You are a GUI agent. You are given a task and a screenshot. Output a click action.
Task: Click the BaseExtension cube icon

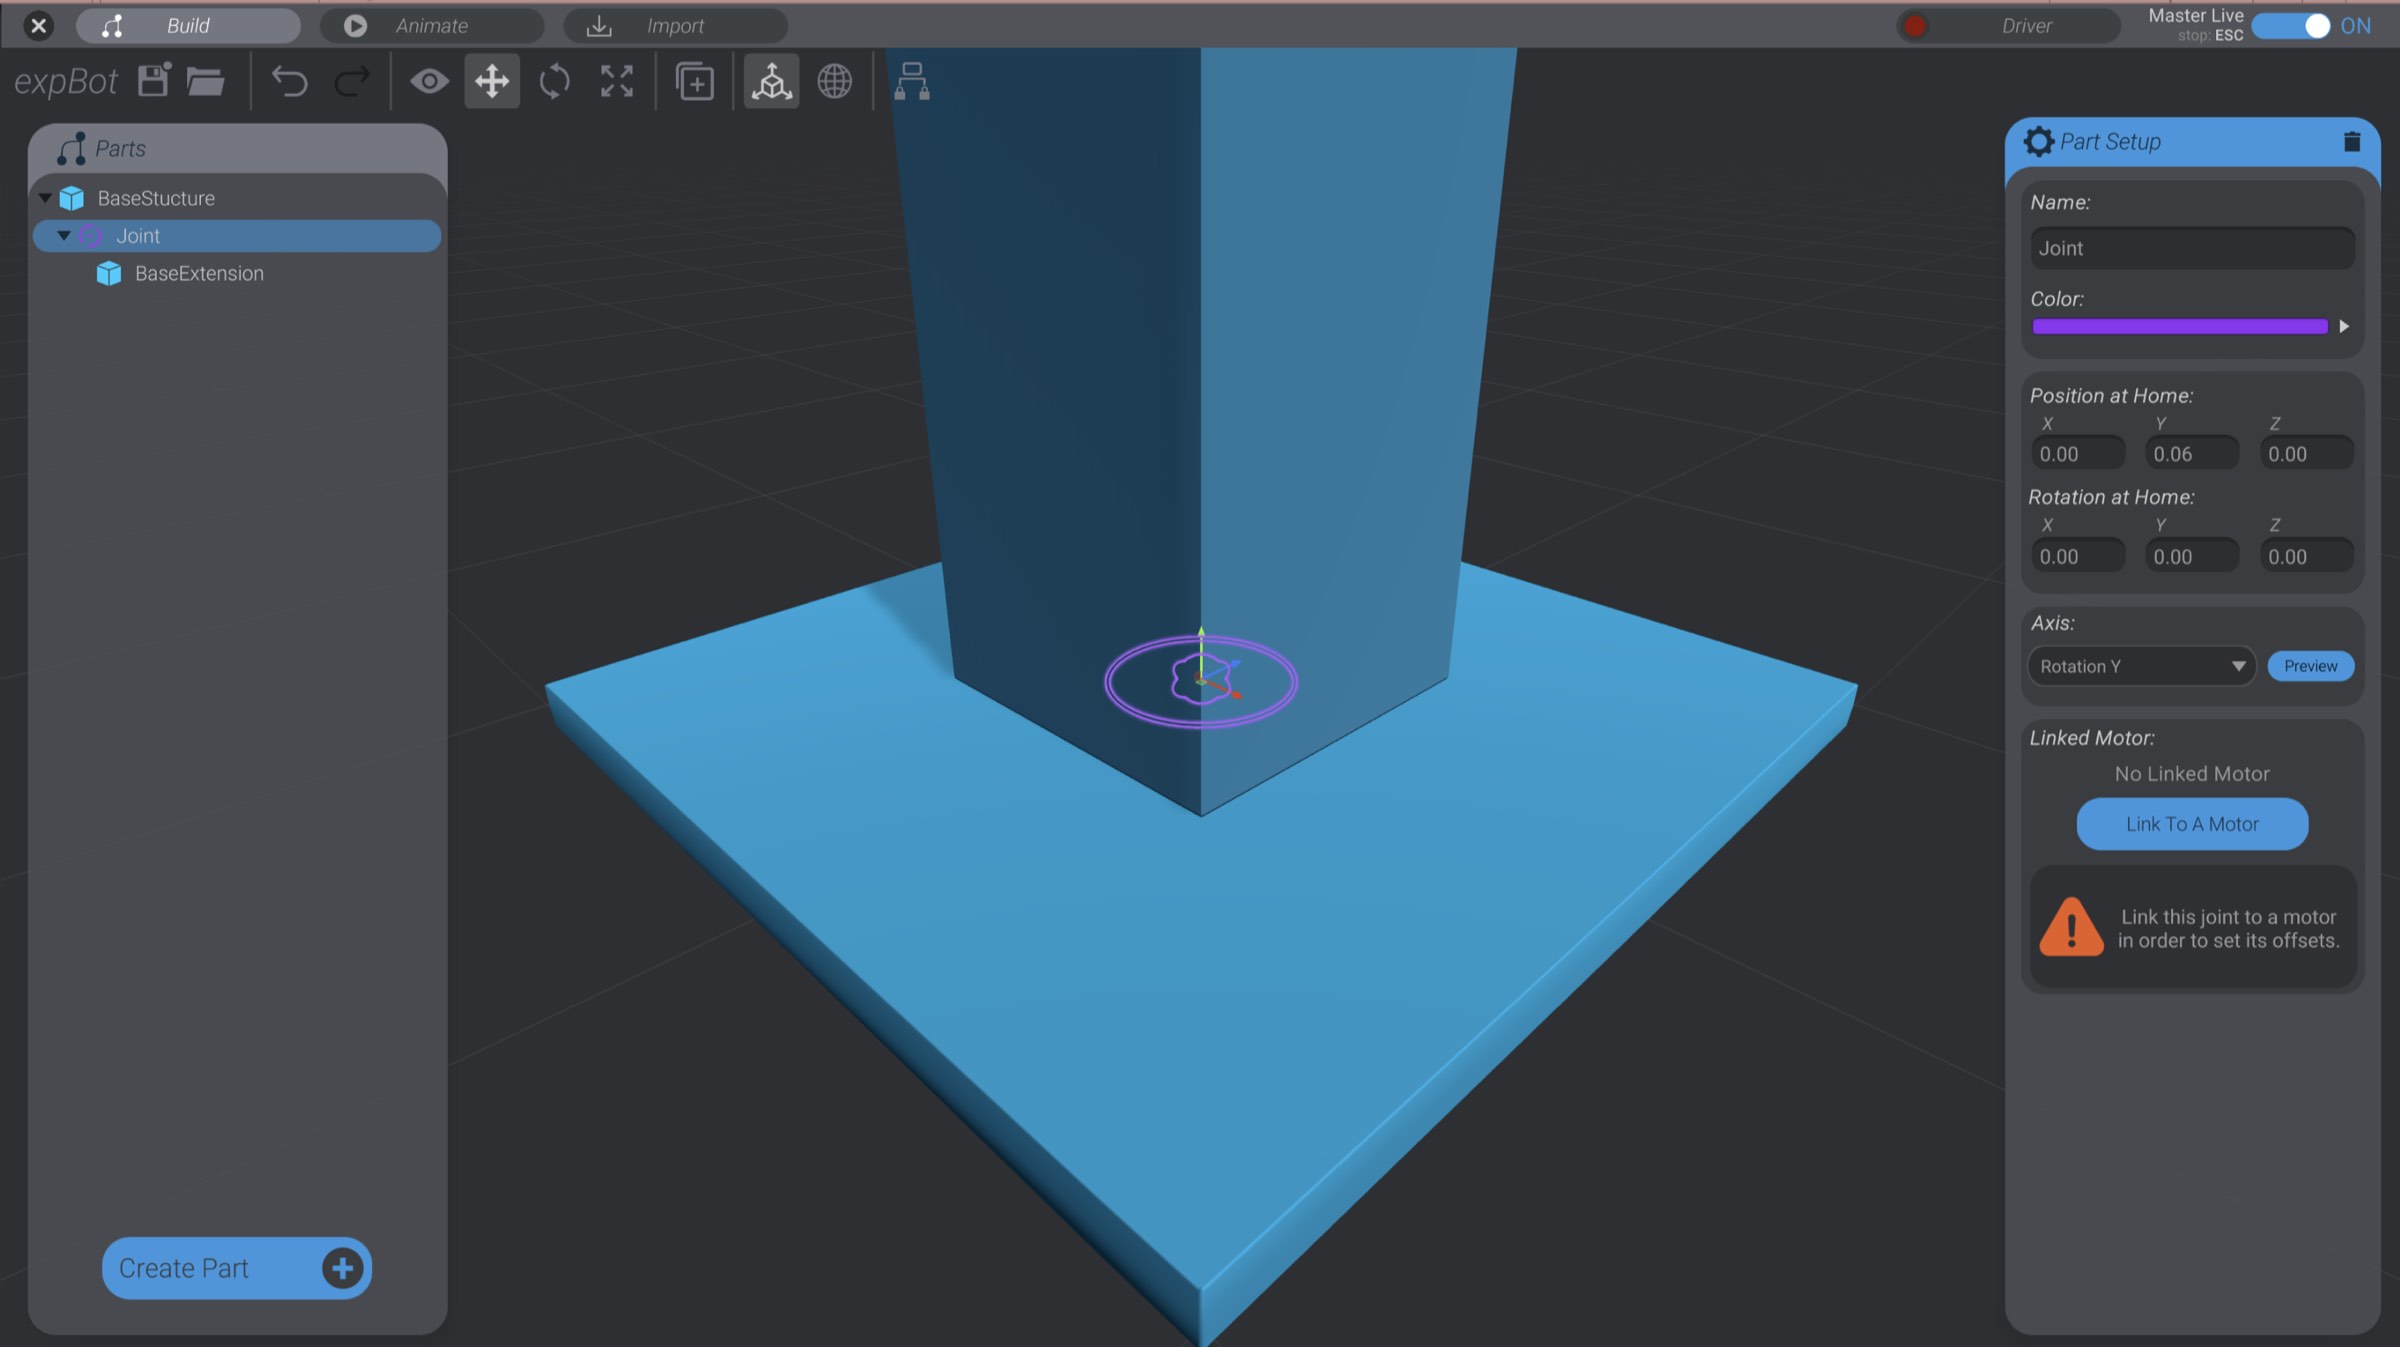[109, 273]
